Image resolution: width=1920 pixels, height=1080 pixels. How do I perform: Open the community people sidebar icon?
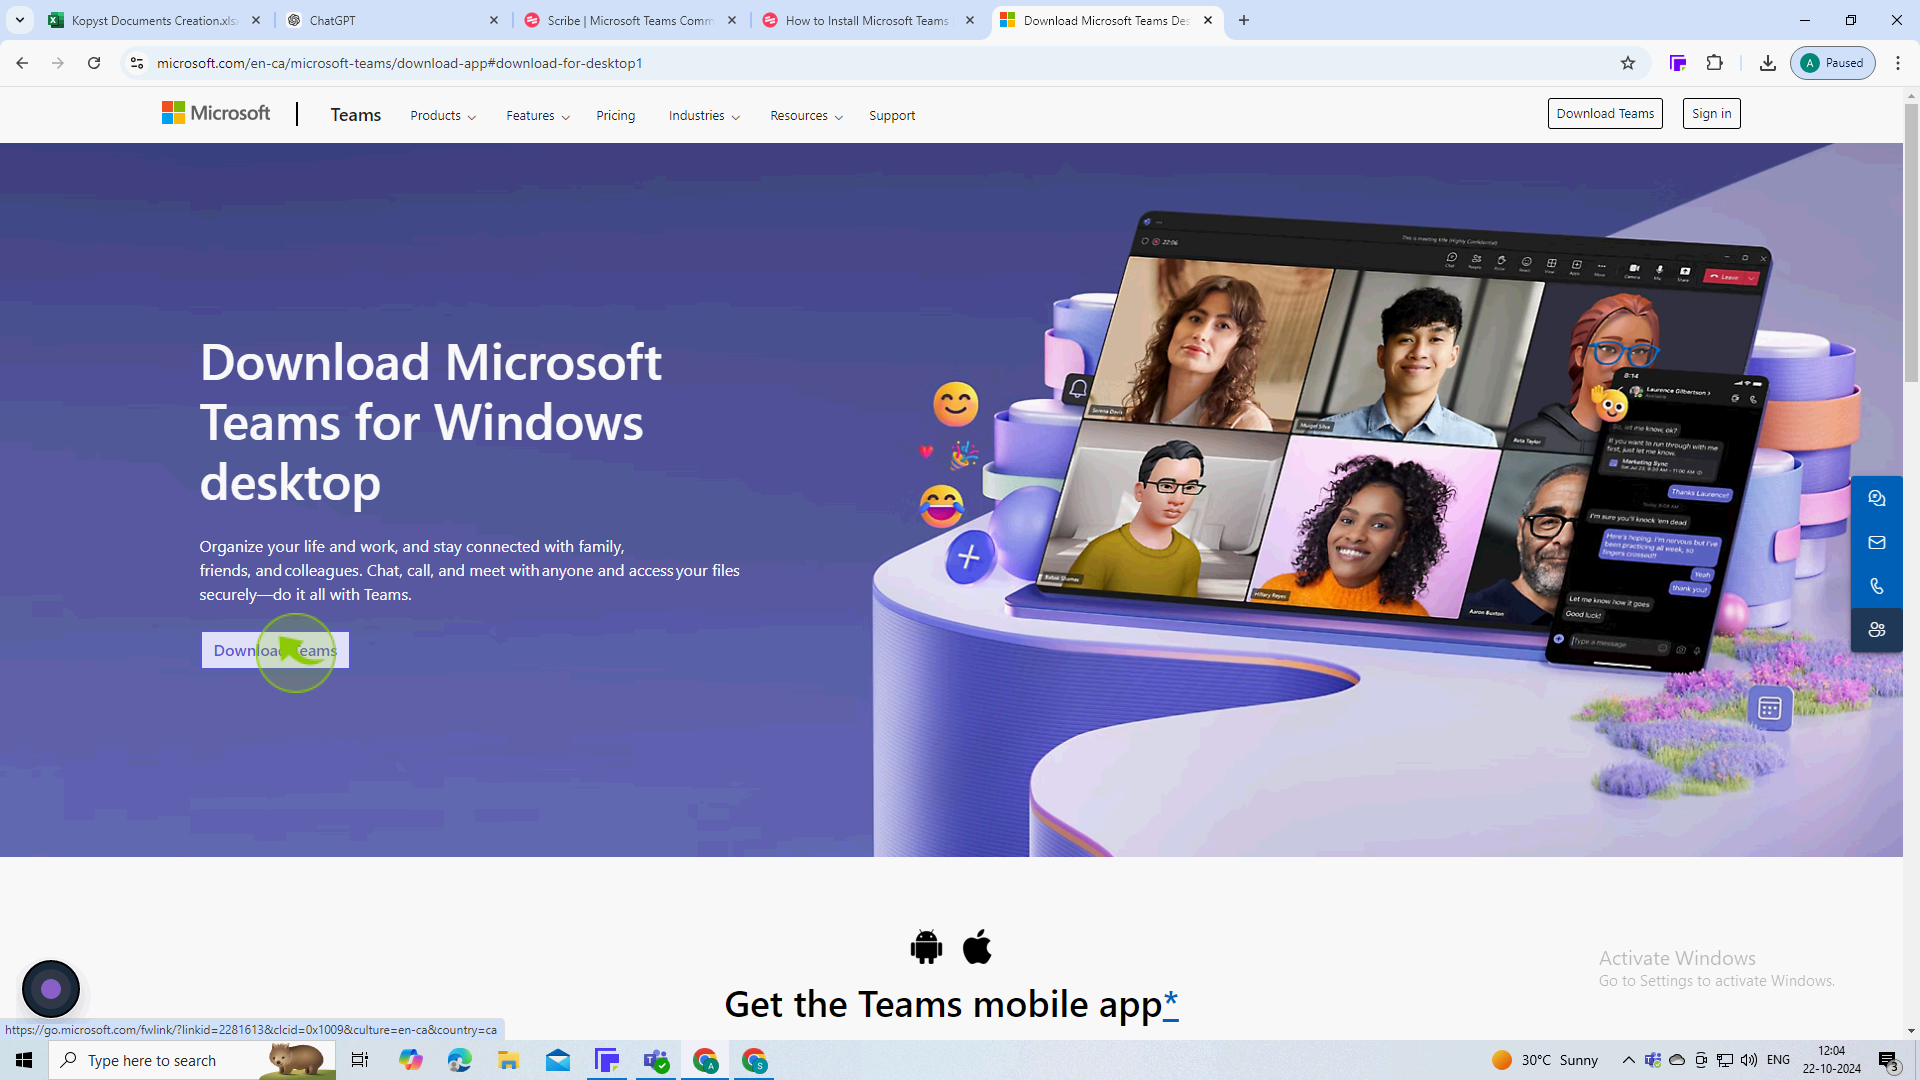1876,630
